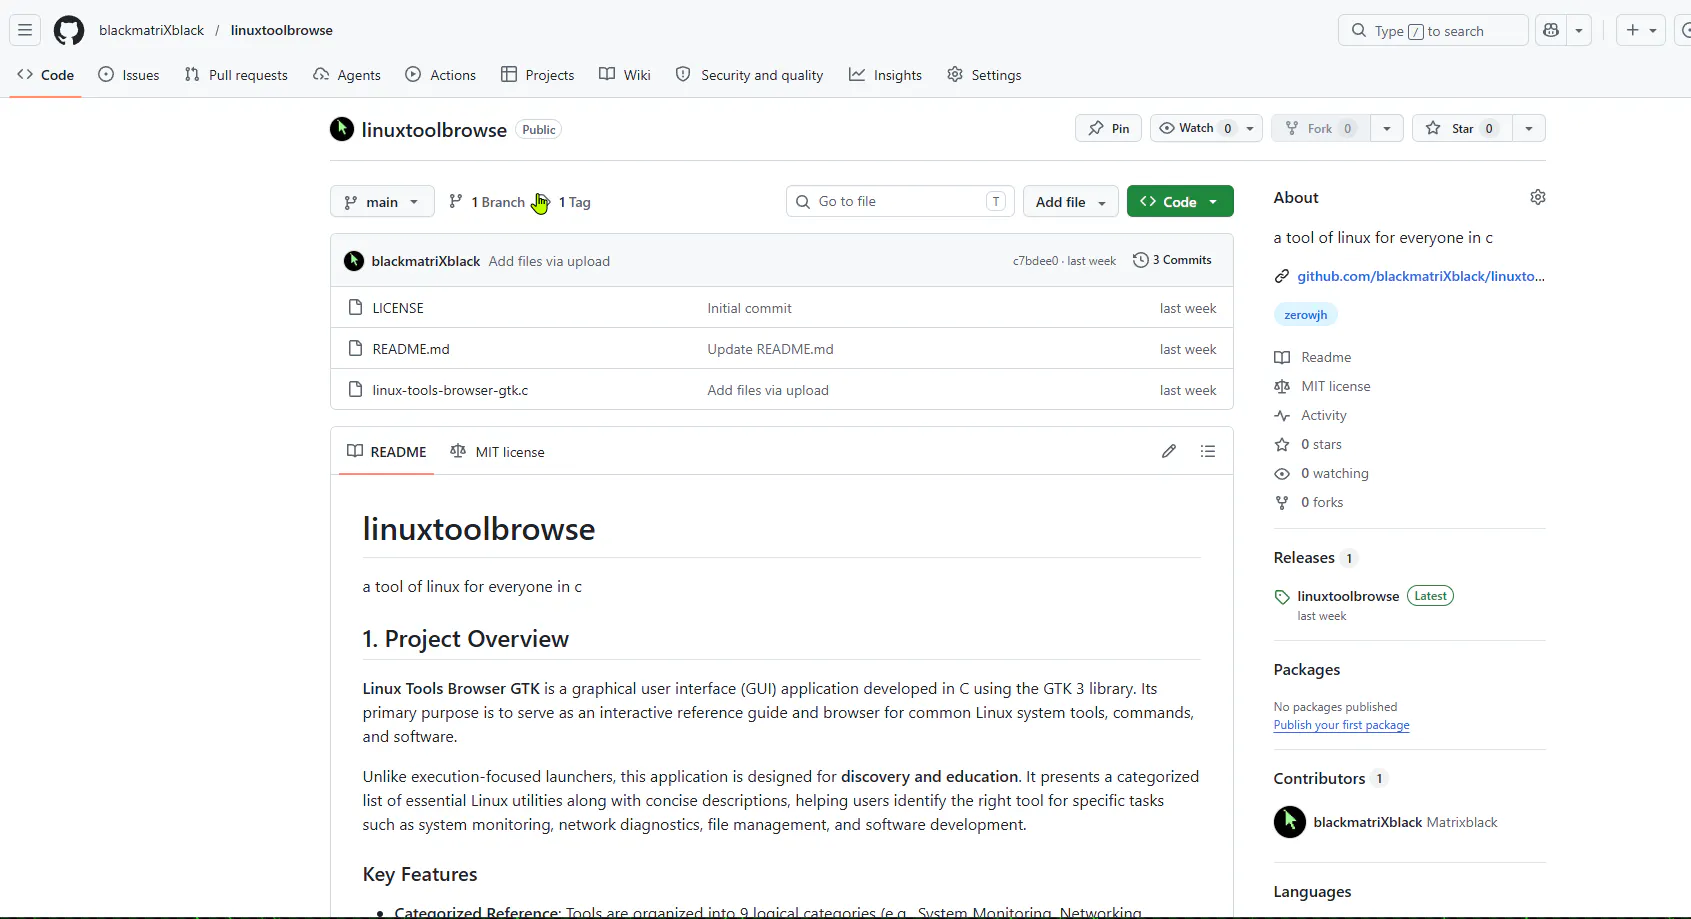Image resolution: width=1691 pixels, height=919 pixels.
Task: Open the Packages heading link
Action: (x=1307, y=670)
